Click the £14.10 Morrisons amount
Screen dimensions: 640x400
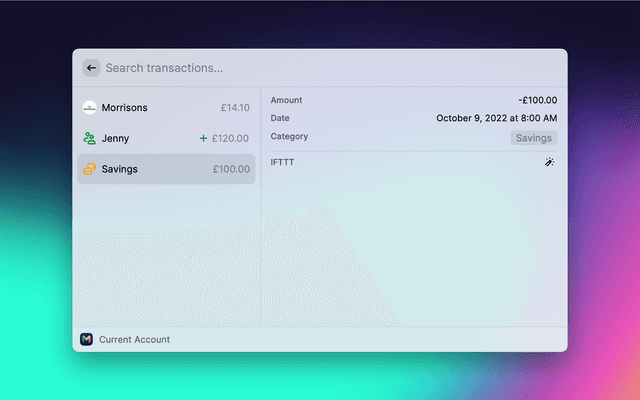[x=235, y=107]
